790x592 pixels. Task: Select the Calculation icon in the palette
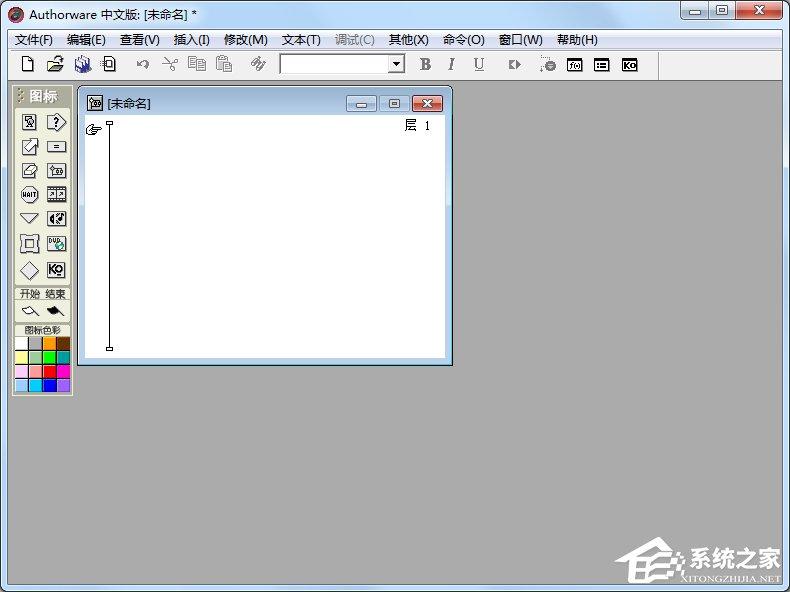click(56, 147)
